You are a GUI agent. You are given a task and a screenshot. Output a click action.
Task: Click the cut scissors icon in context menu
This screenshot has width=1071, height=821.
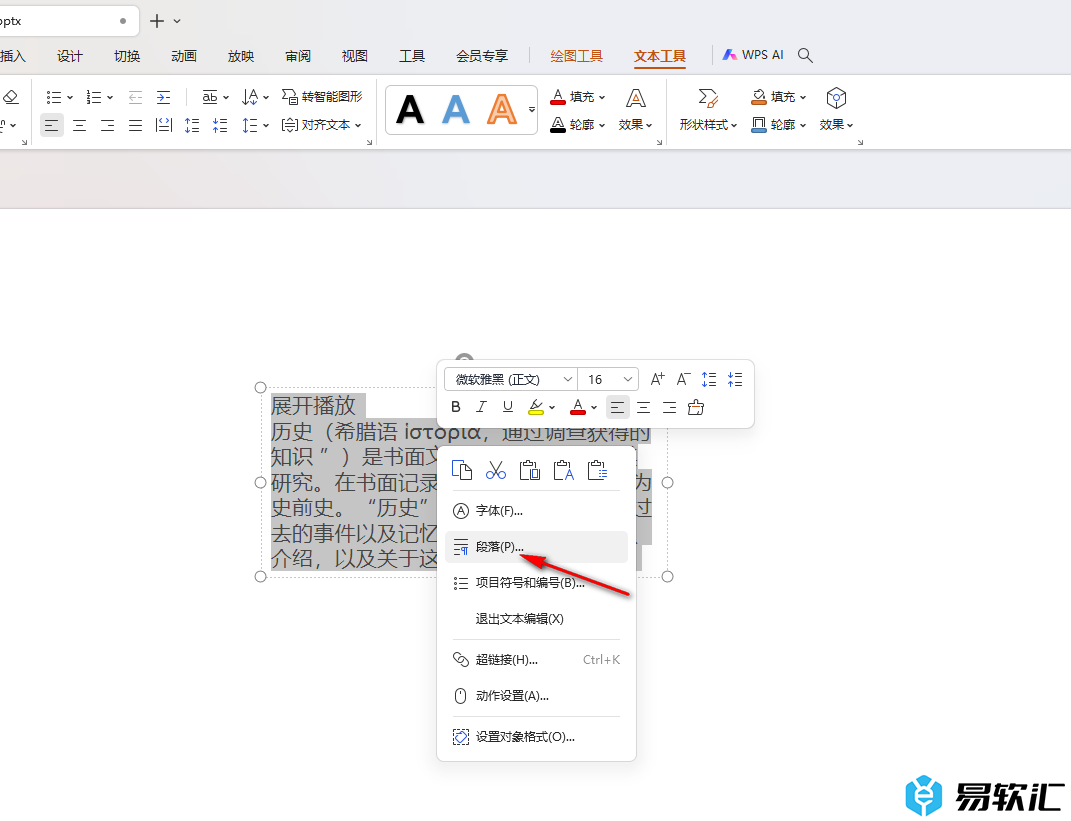point(496,470)
